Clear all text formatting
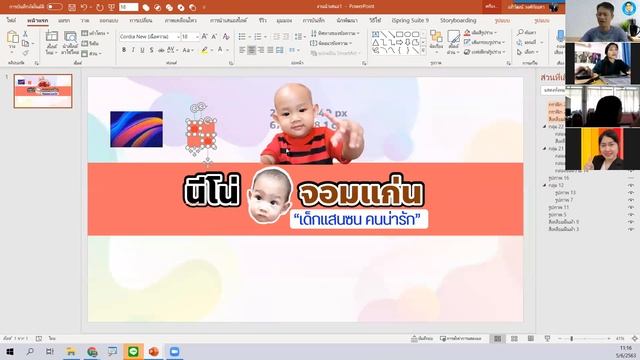640x360 pixels. click(226, 37)
